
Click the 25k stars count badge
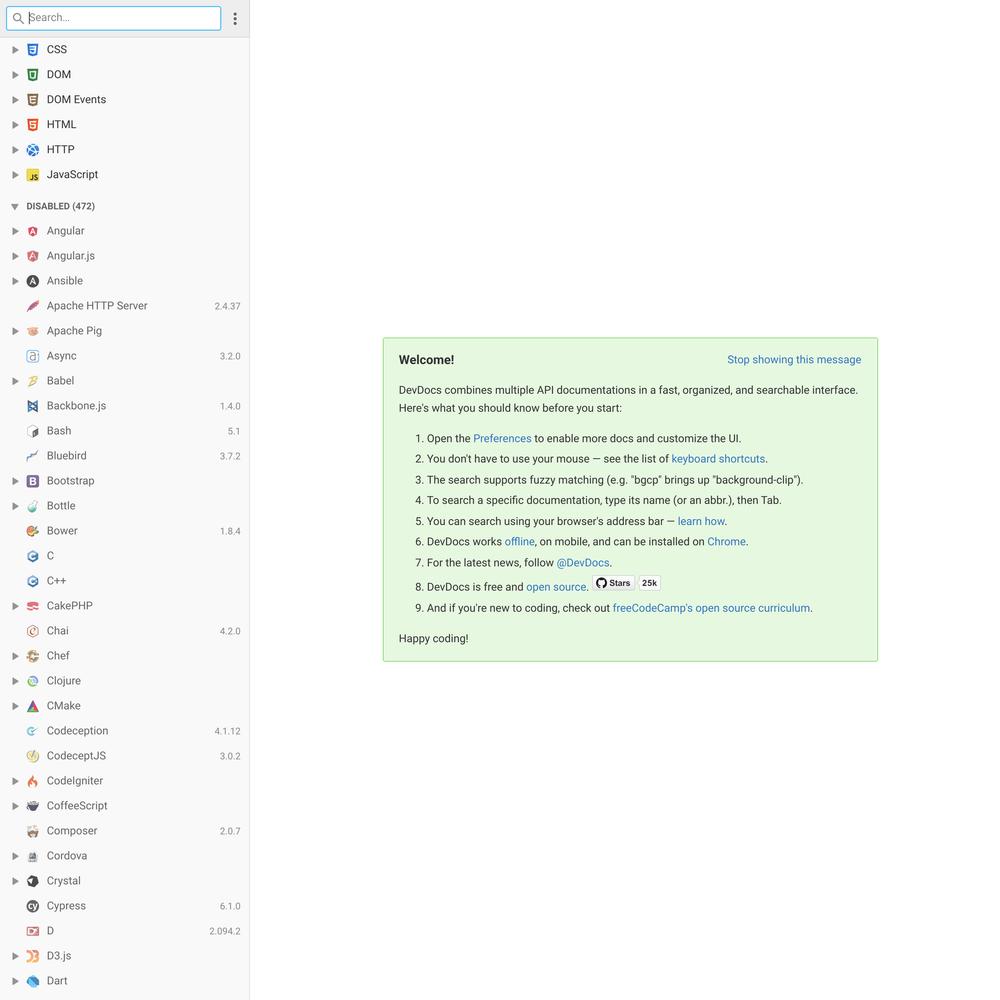tap(649, 583)
